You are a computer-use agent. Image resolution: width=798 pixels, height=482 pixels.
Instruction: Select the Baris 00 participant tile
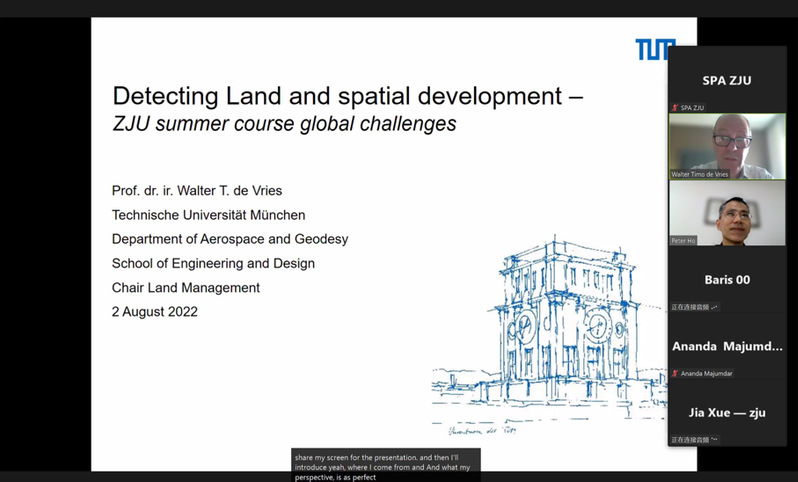tap(726, 280)
